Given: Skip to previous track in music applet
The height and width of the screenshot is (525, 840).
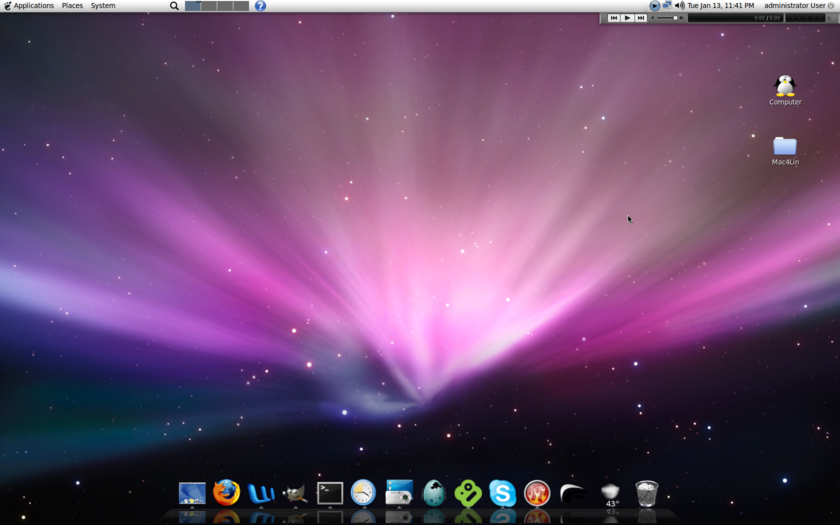Looking at the screenshot, I should [x=614, y=18].
